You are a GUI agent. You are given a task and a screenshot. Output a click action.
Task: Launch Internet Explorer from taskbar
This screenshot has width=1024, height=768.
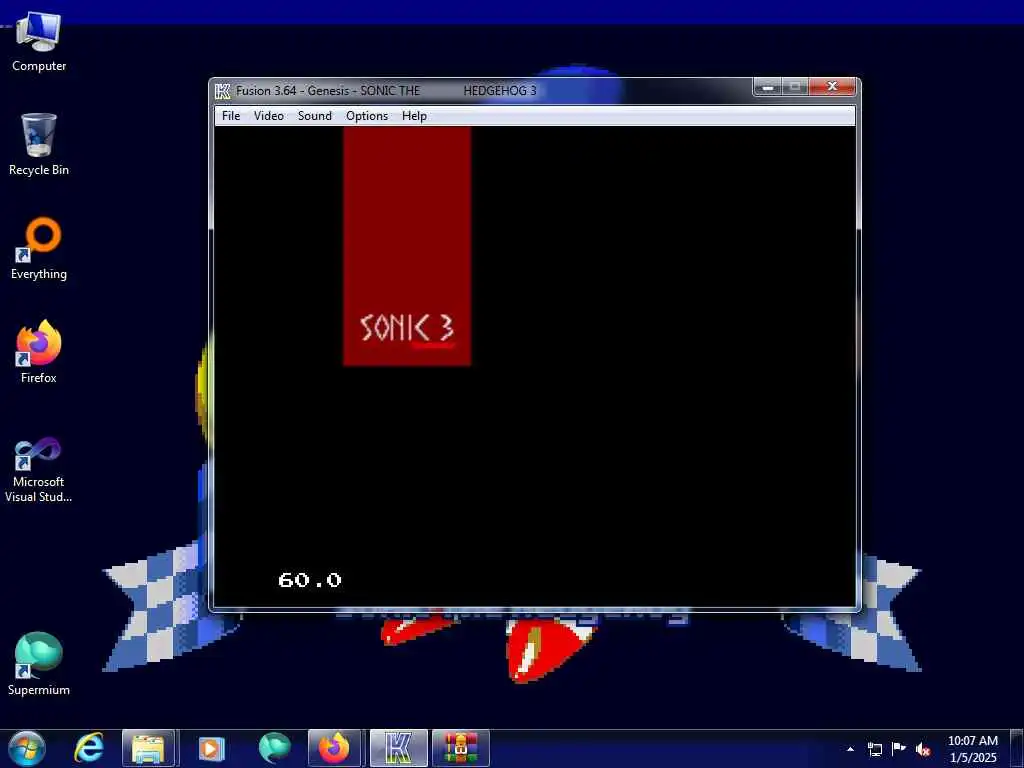tap(89, 748)
